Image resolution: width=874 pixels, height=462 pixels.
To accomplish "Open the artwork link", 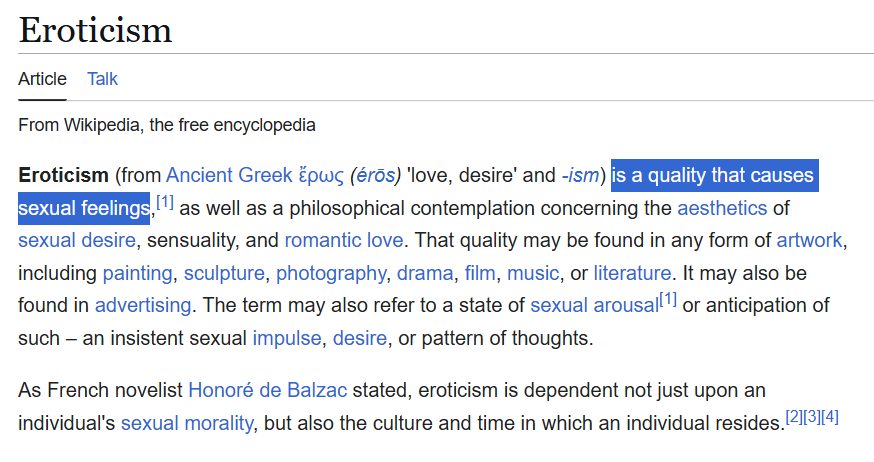I will point(809,241).
